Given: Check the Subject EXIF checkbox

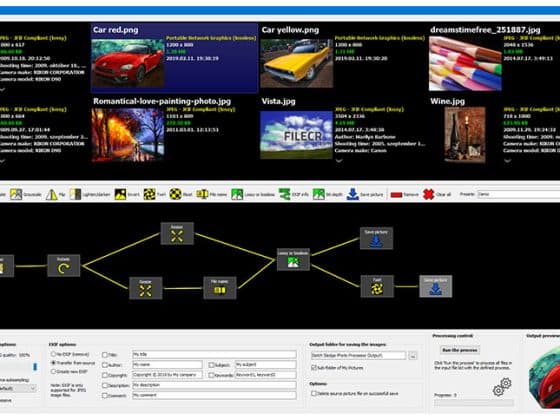Looking at the screenshot, I should tap(211, 365).
